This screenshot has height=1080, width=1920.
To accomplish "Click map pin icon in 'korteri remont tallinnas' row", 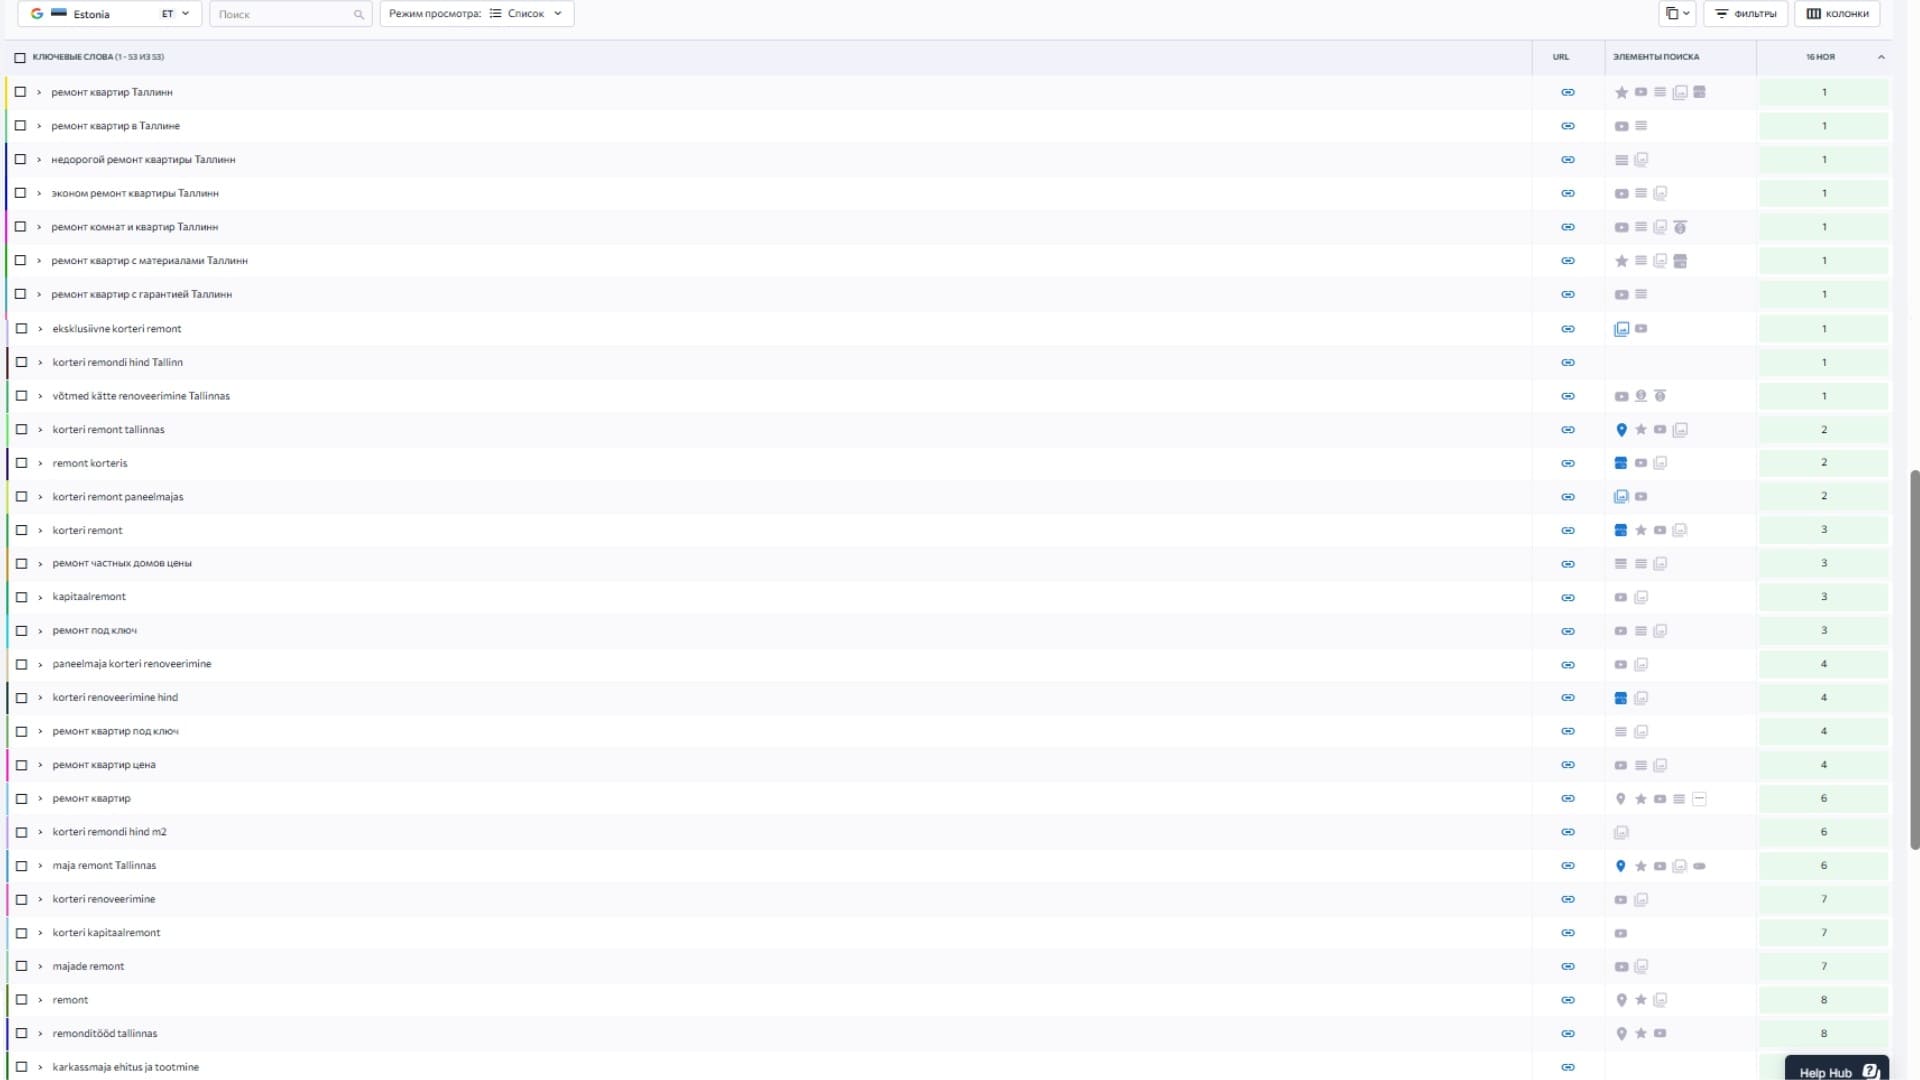I will pos(1621,430).
